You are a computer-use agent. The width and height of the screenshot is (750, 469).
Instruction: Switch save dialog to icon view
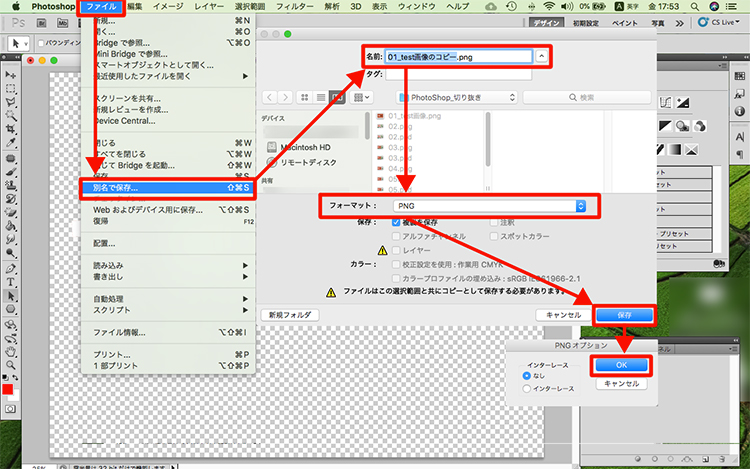pyautogui.click(x=304, y=98)
